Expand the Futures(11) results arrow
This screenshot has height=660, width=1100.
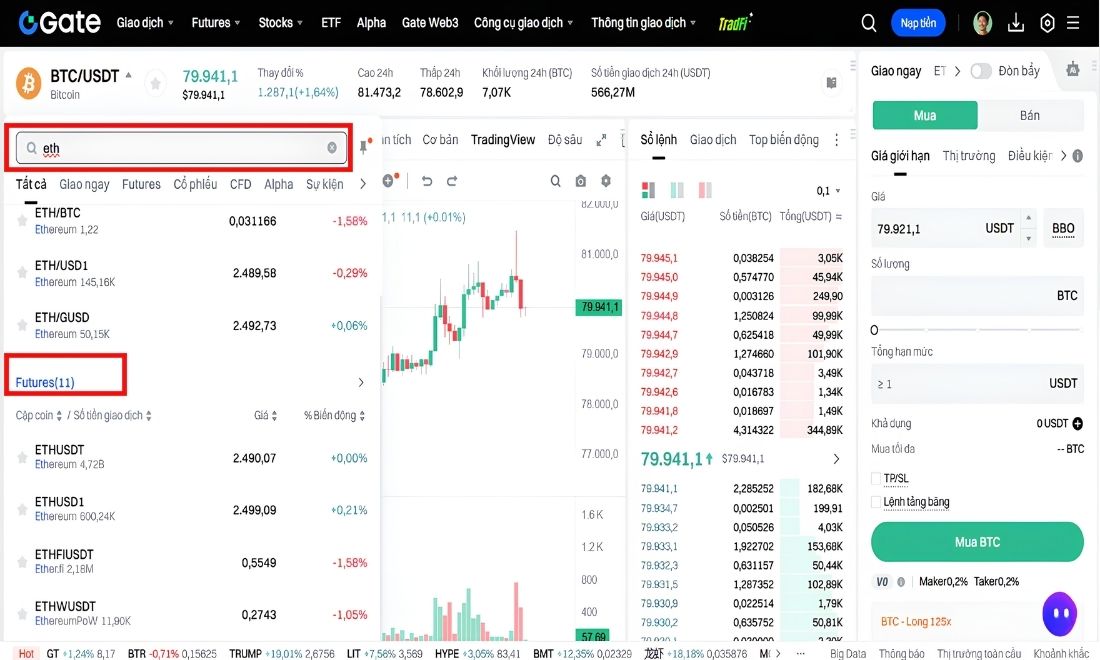[x=361, y=382]
